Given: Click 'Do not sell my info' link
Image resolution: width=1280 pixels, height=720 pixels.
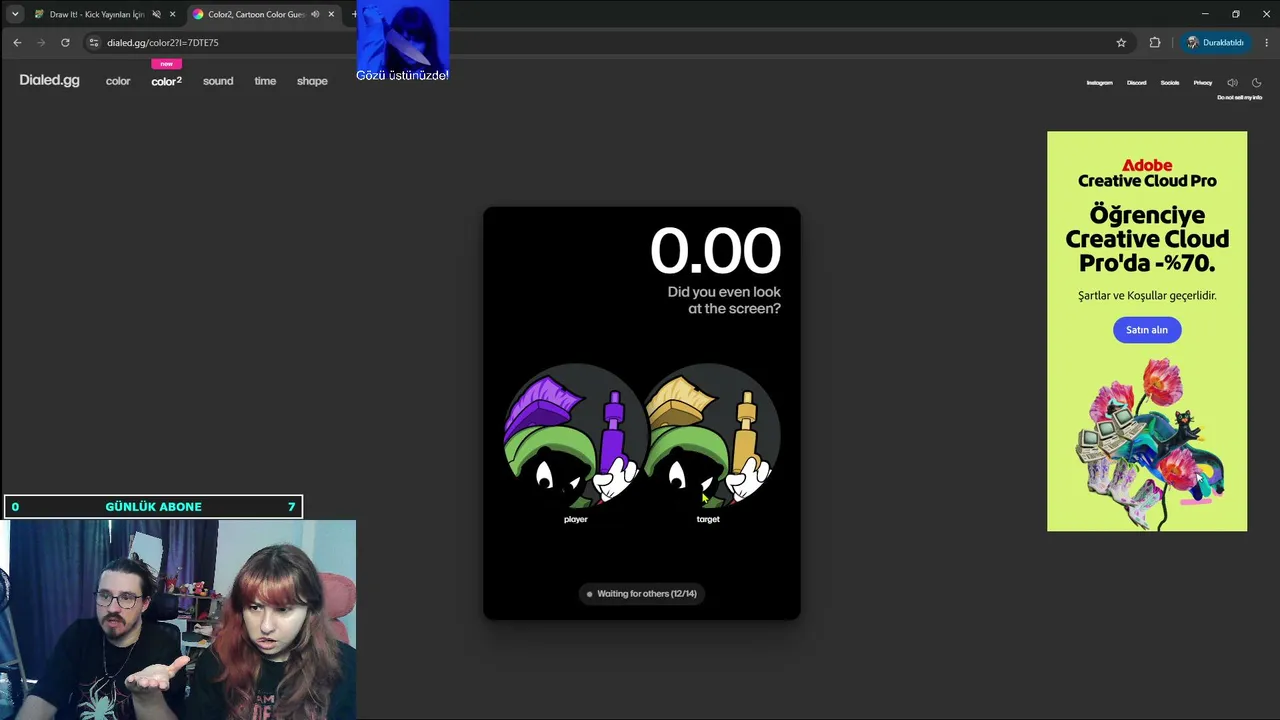Looking at the screenshot, I should click(x=1240, y=98).
